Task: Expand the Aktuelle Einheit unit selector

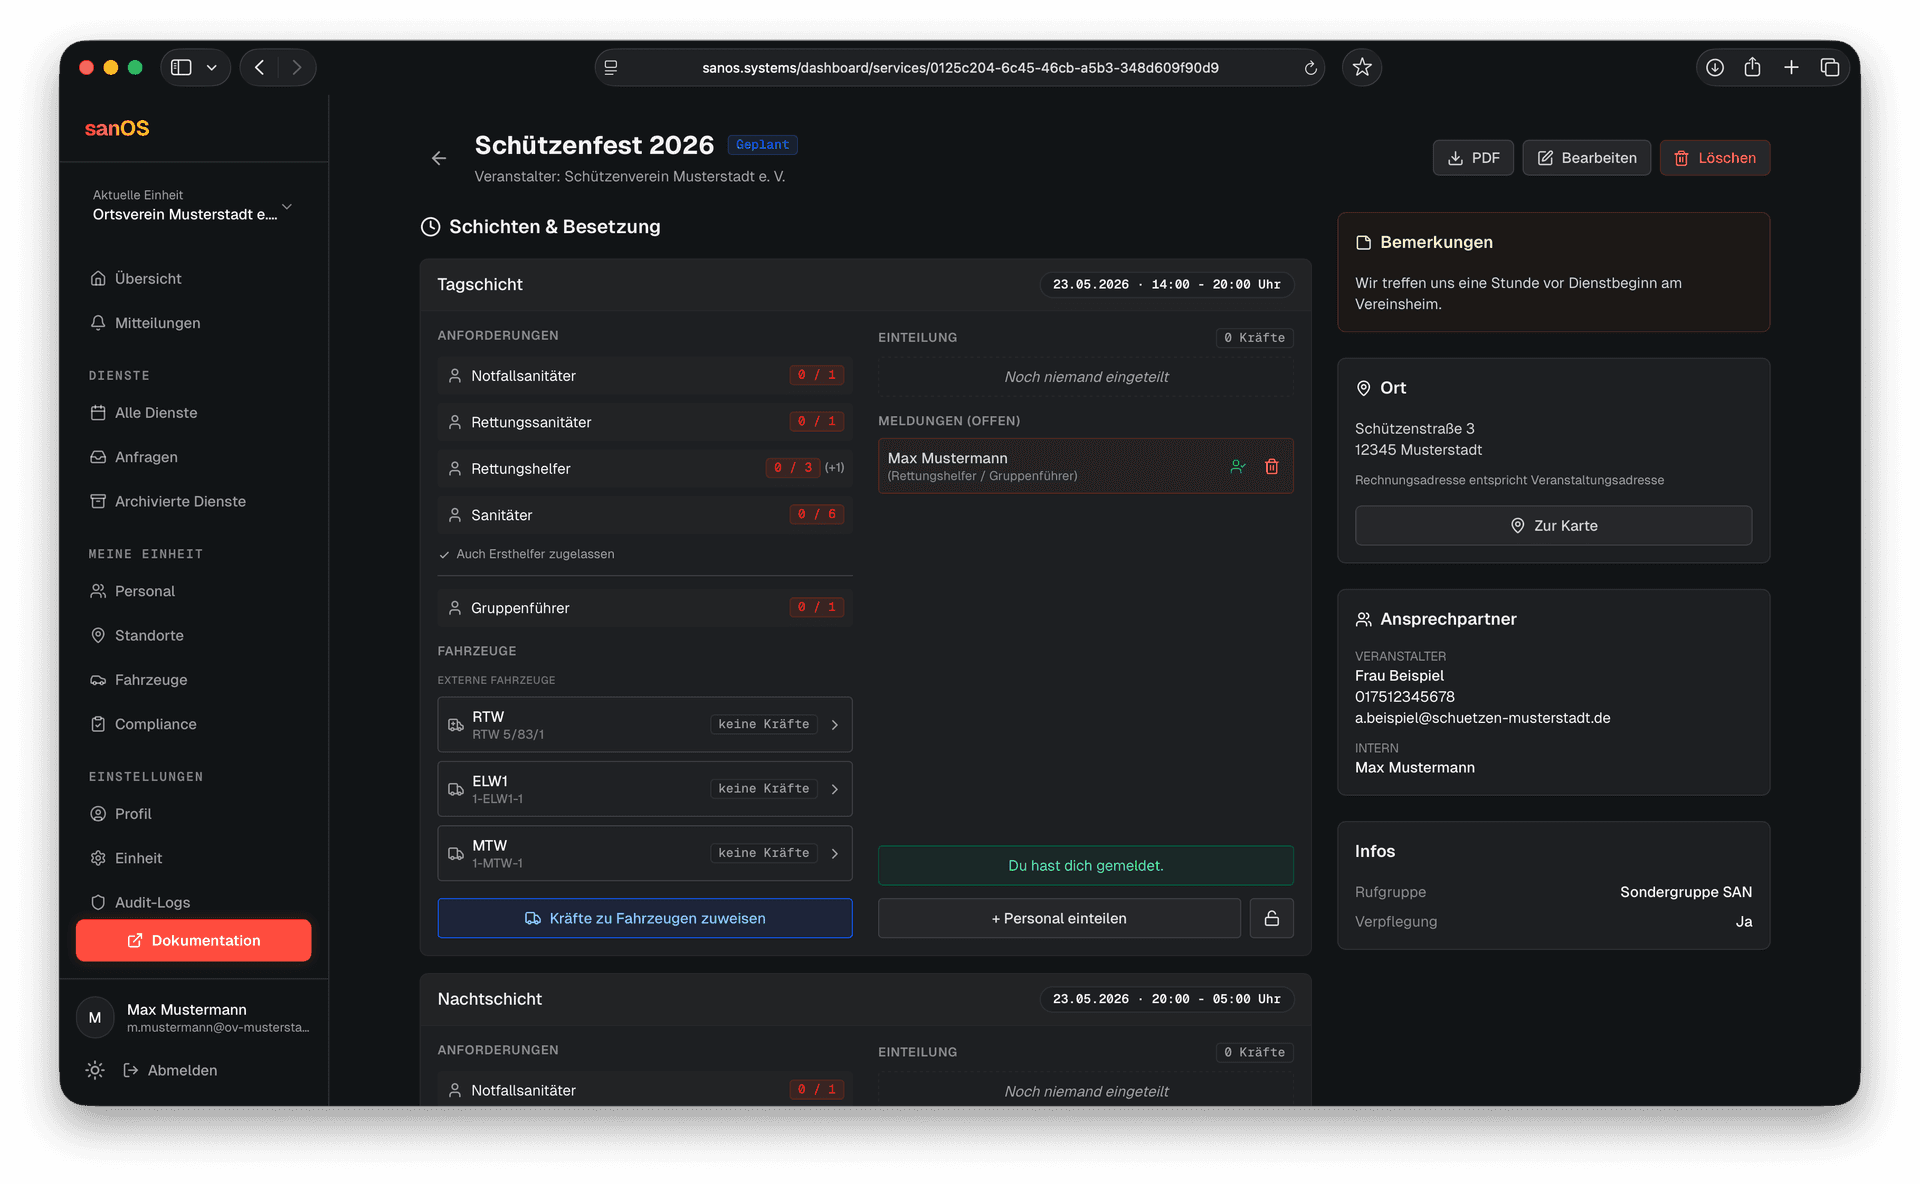Action: [287, 207]
